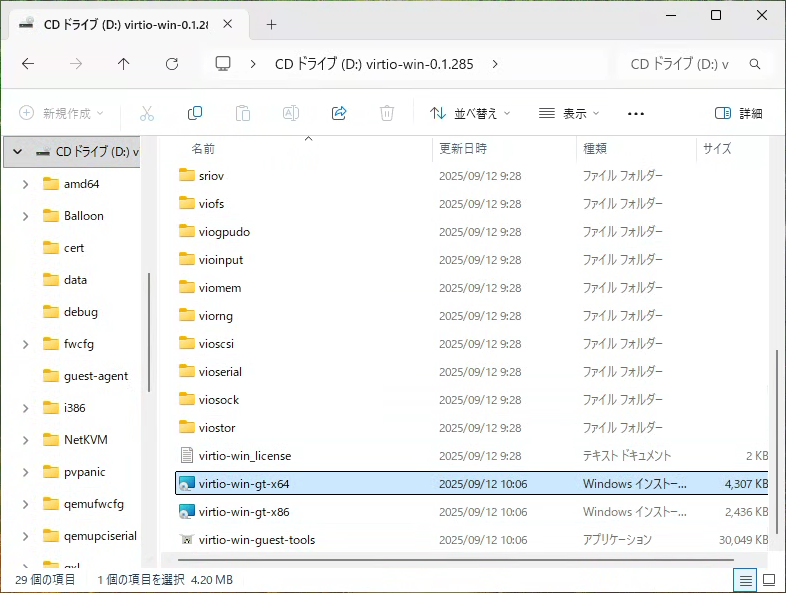786x593 pixels.
Task: Select the vioserial folder row
Action: click(x=472, y=372)
